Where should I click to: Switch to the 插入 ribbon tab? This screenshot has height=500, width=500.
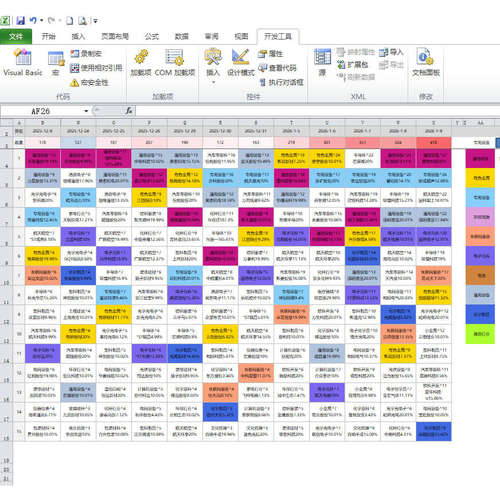78,36
